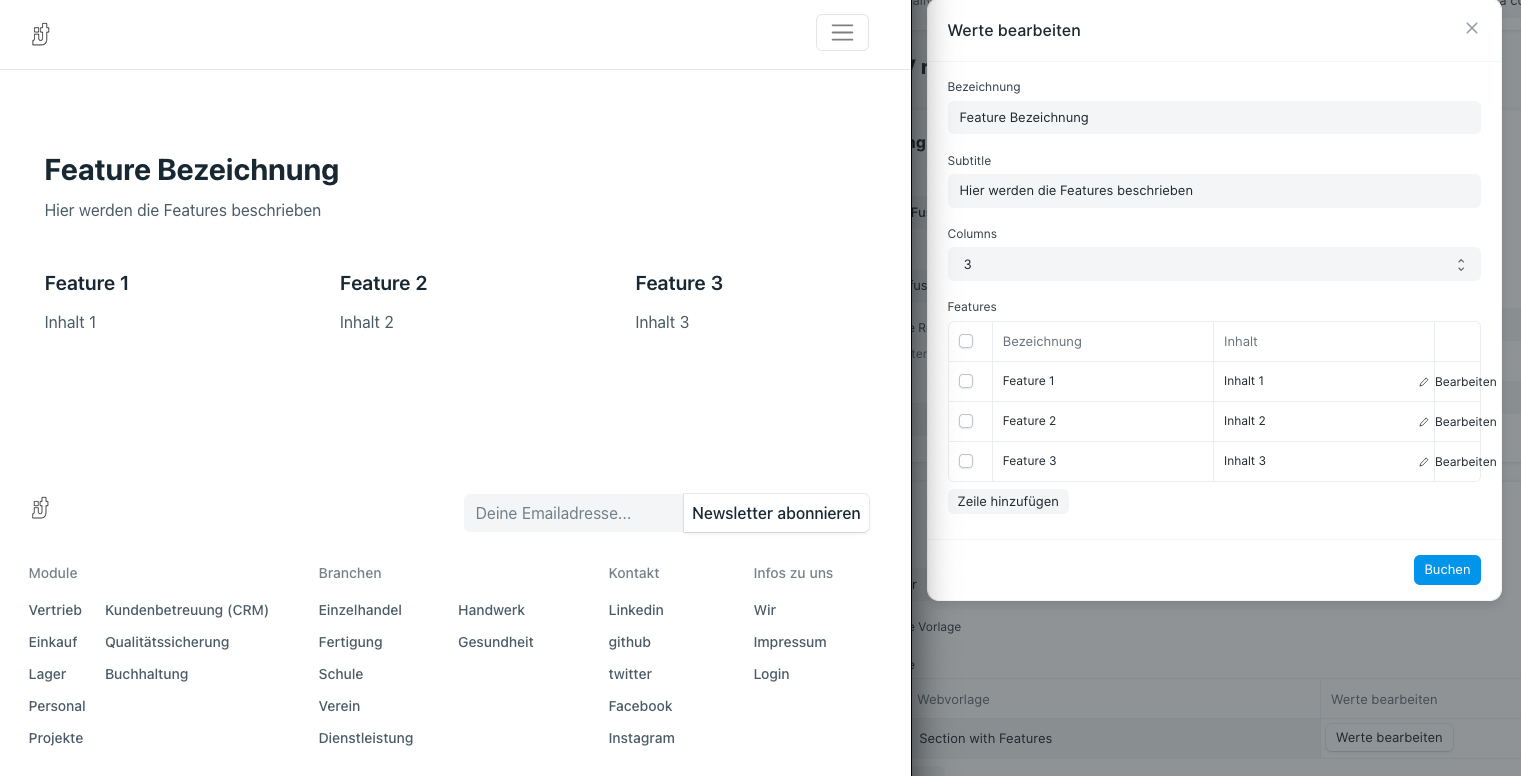This screenshot has width=1521, height=776.
Task: Open the Personal footer link
Action: coord(57,706)
